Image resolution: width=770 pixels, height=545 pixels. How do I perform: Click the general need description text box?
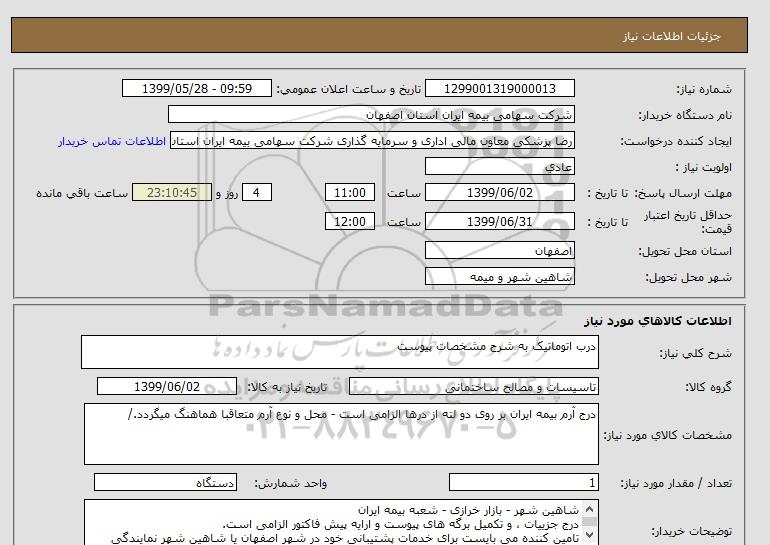pyautogui.click(x=340, y=352)
